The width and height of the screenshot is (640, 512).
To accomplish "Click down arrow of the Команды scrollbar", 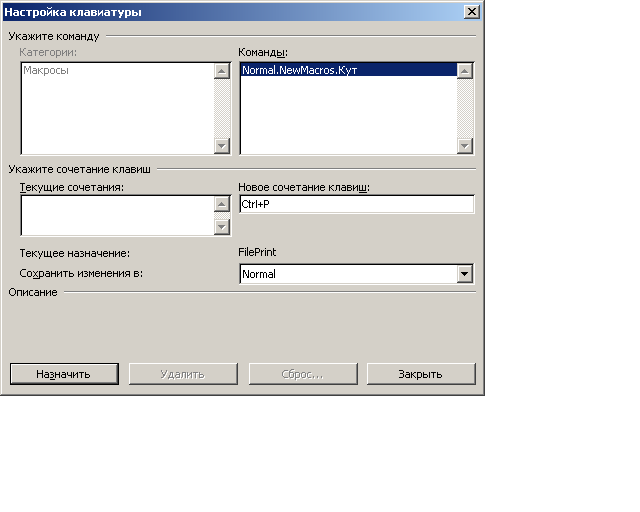I will coord(464,146).
